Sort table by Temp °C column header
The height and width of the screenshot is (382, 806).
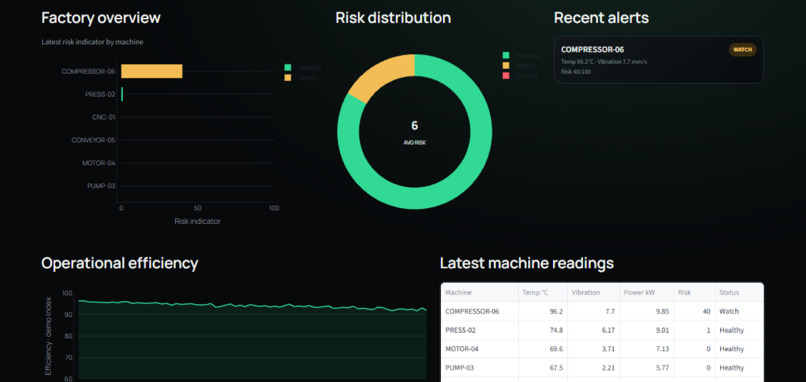(x=543, y=293)
